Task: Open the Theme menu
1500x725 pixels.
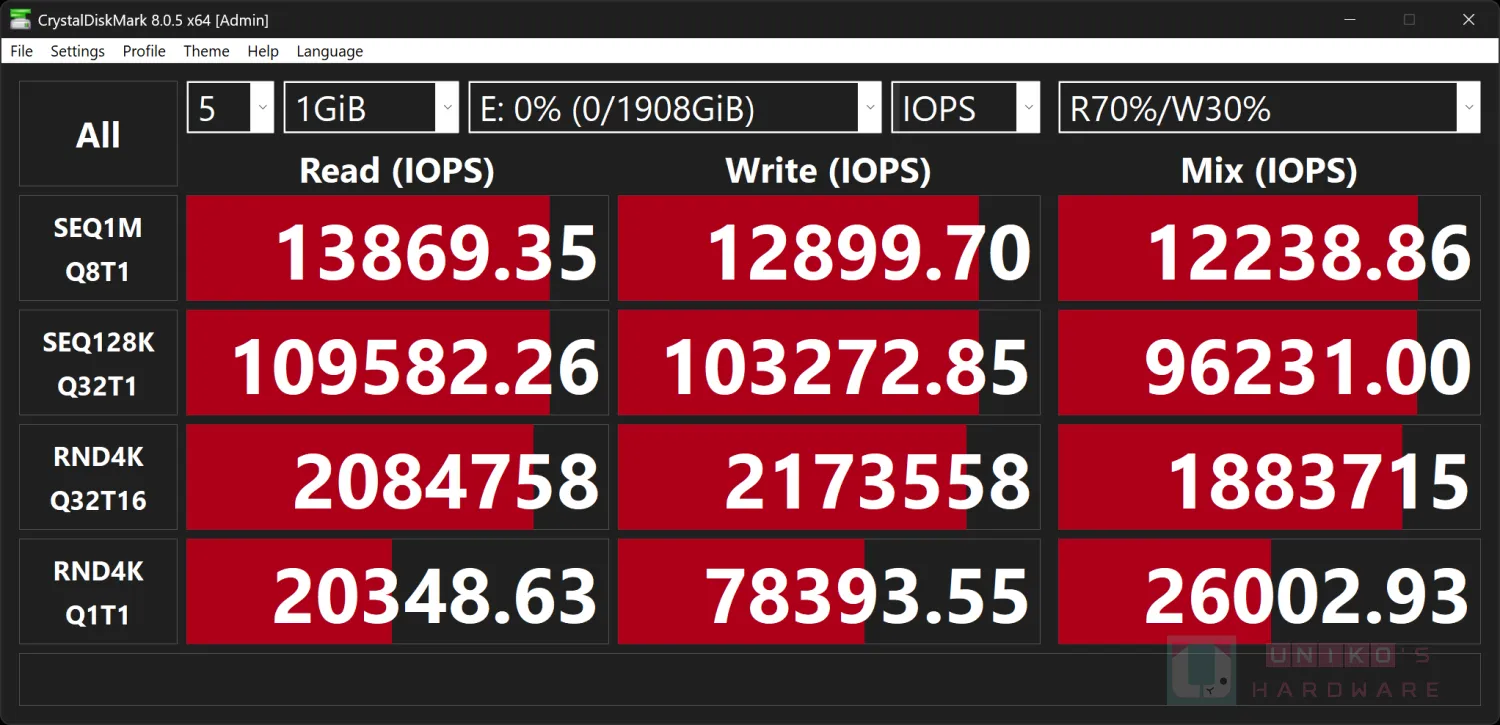Action: (206, 51)
